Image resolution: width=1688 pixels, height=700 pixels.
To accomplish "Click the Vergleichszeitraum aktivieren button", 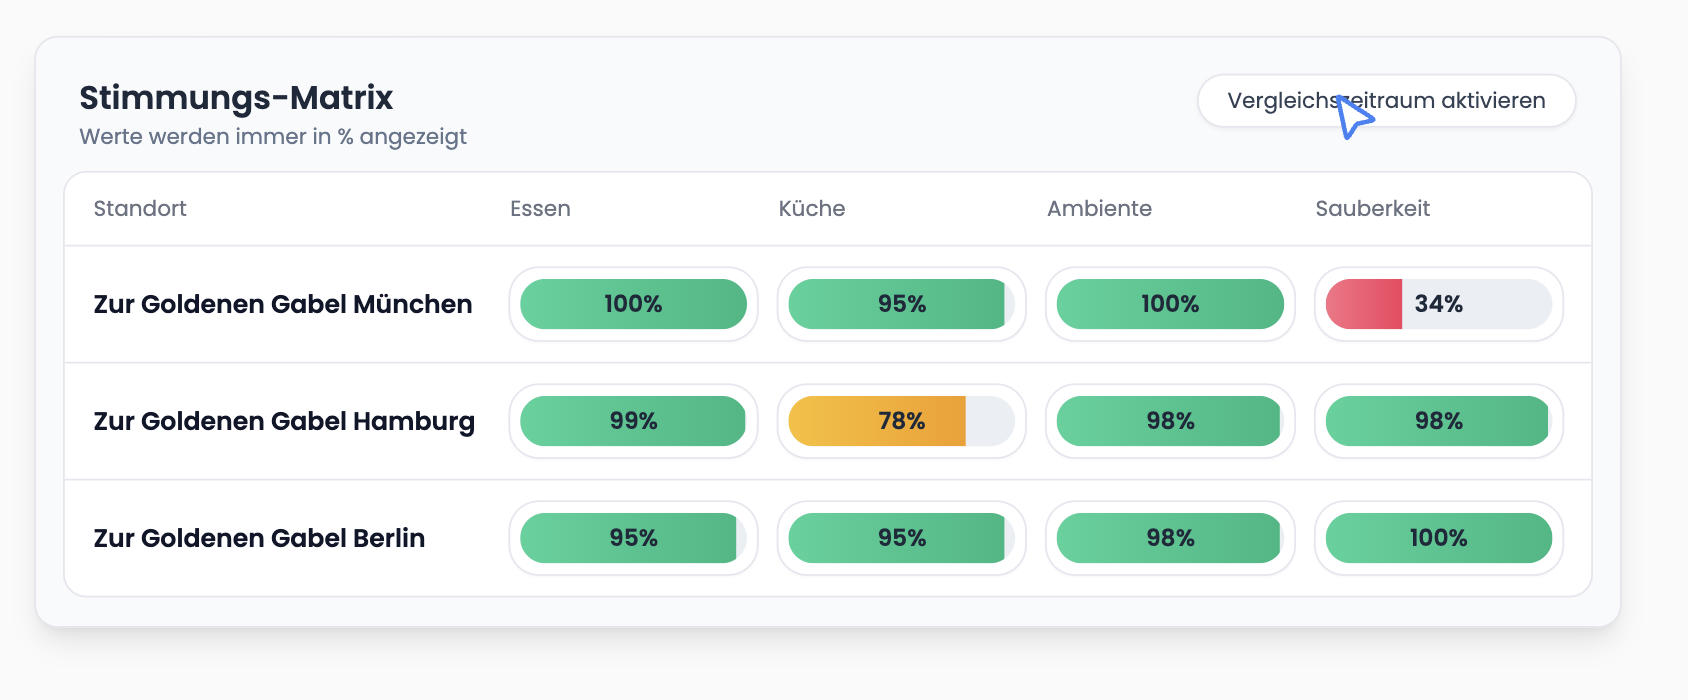I will (x=1386, y=101).
